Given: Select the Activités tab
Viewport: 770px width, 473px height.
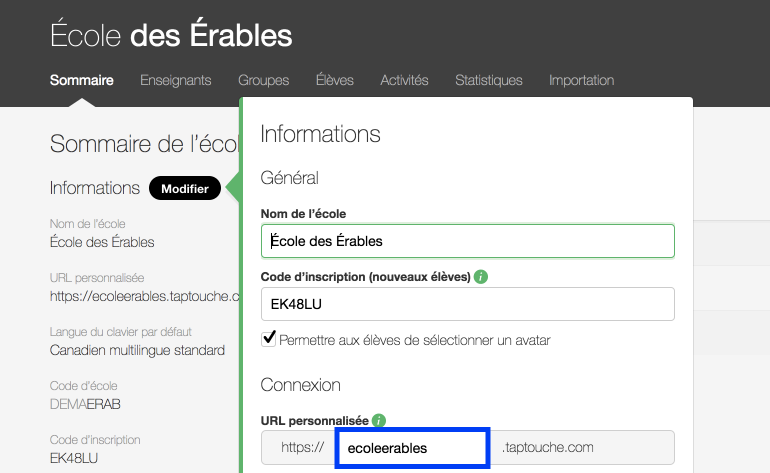Looking at the screenshot, I should pos(405,80).
